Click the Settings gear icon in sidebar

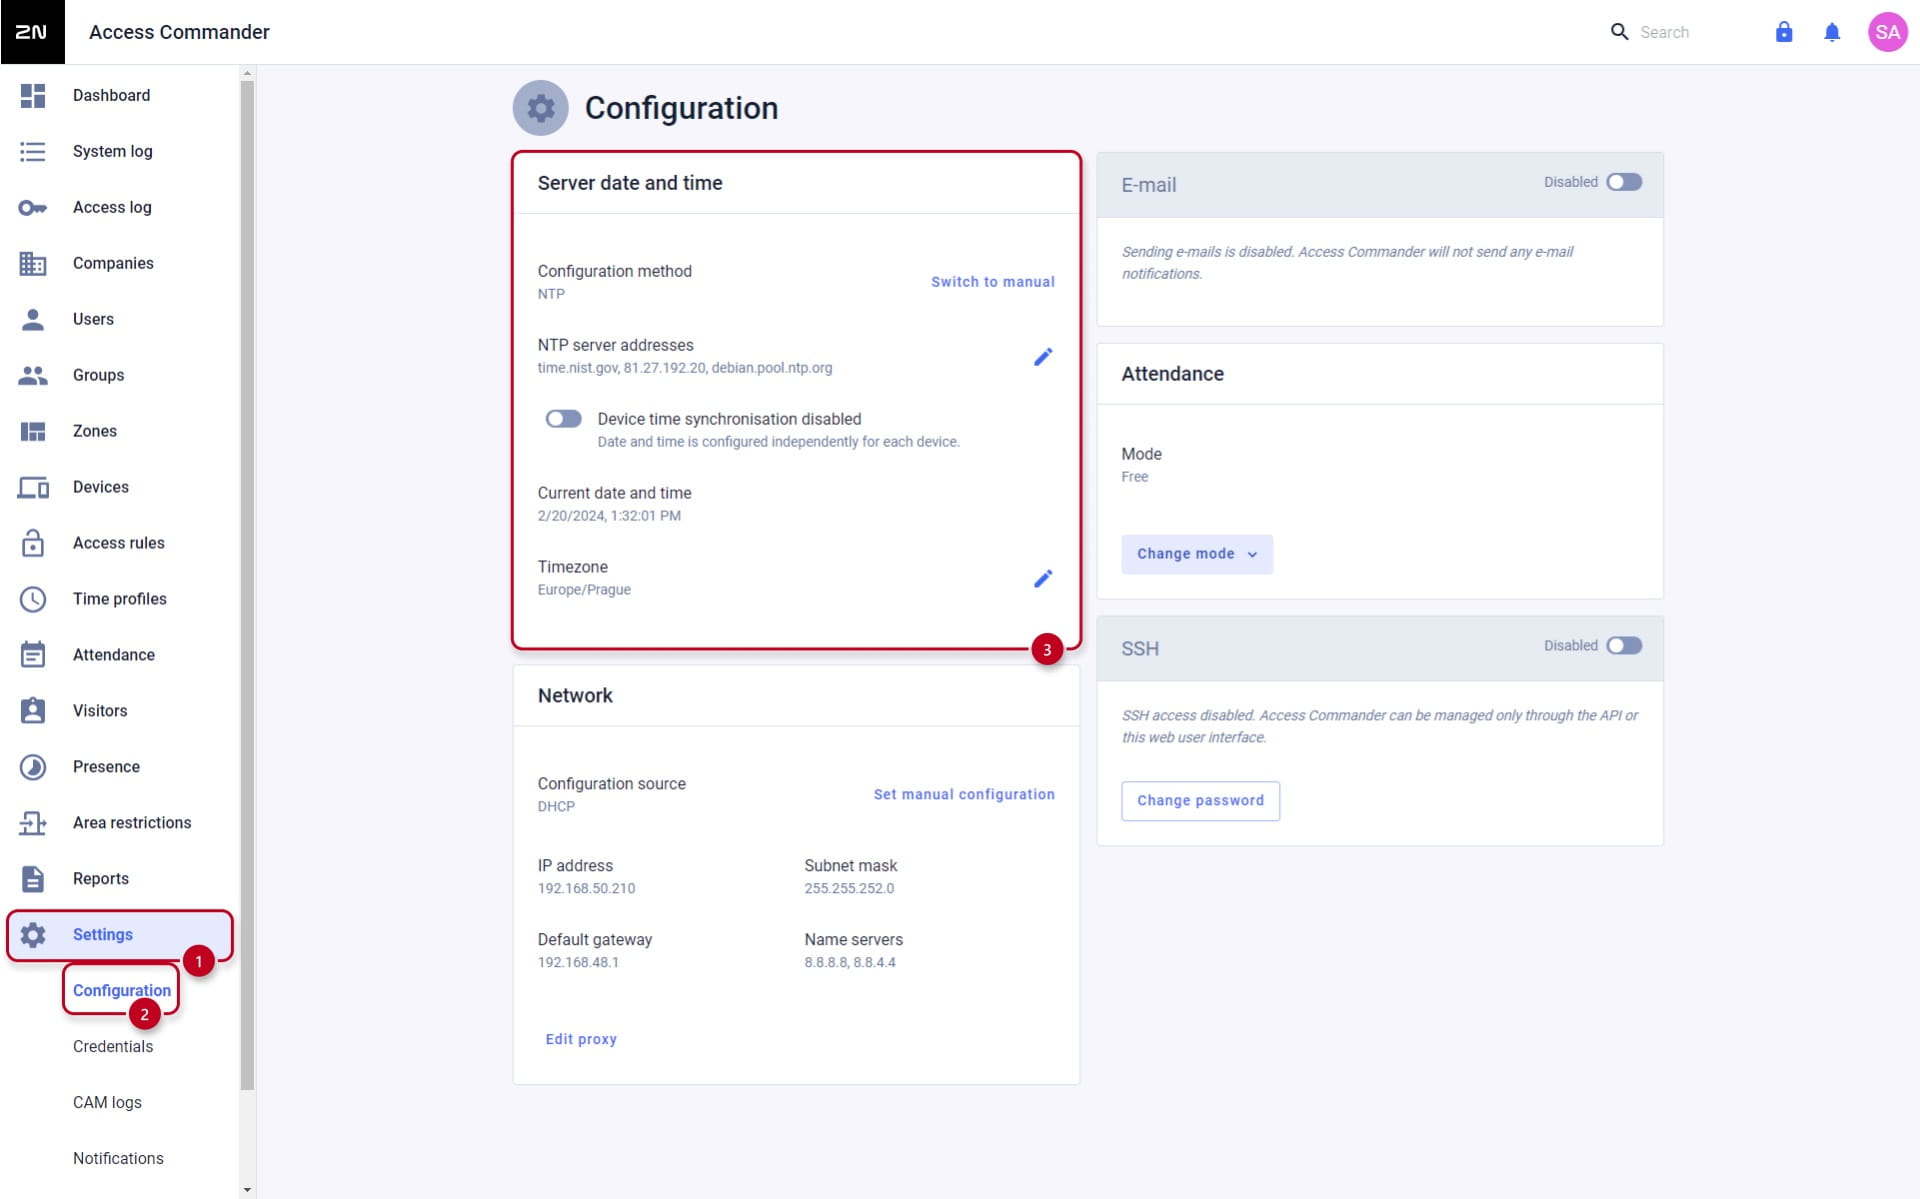pyautogui.click(x=33, y=935)
